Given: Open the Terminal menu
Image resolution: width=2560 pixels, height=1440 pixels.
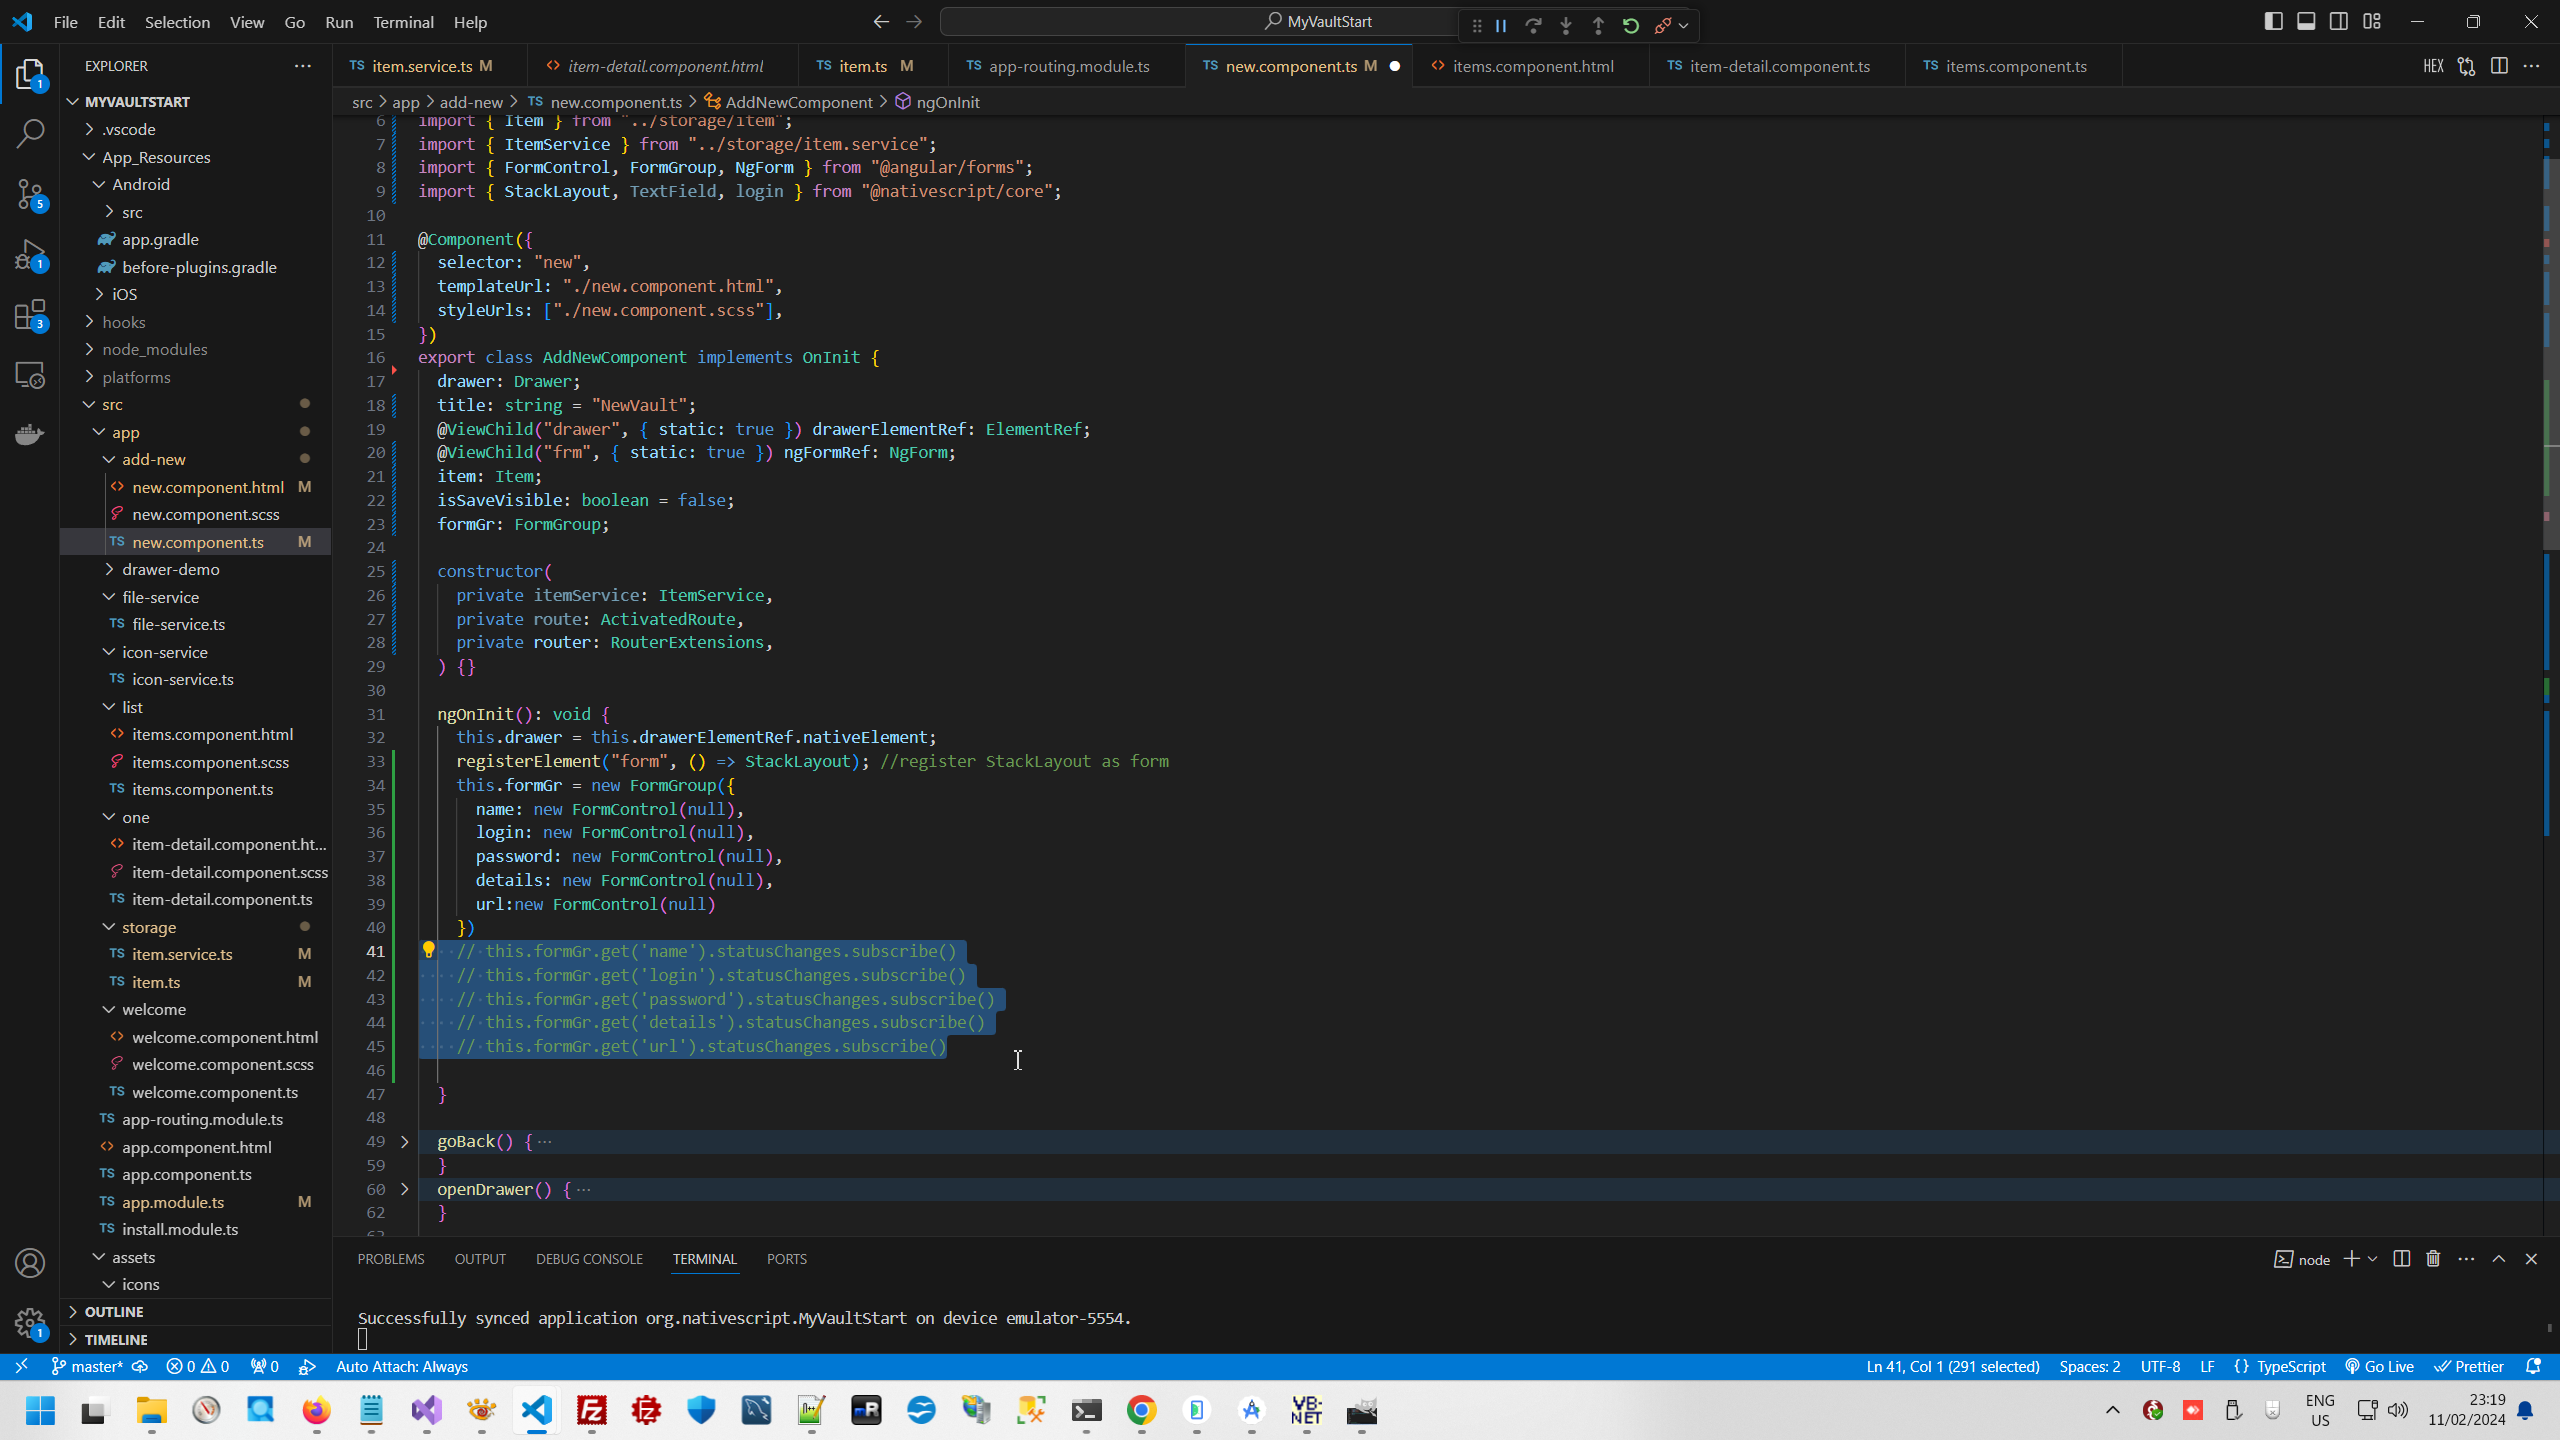Looking at the screenshot, I should [403, 22].
